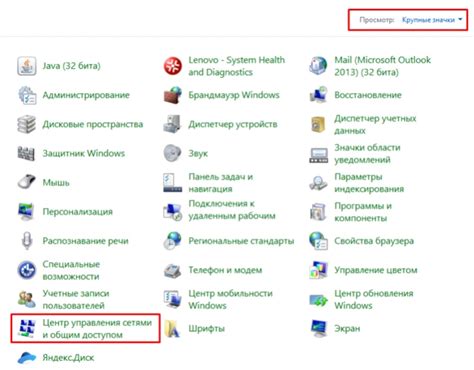Click the Защитник Windows wall icon
Image resolution: width=474 pixels, height=370 pixels.
(27, 153)
